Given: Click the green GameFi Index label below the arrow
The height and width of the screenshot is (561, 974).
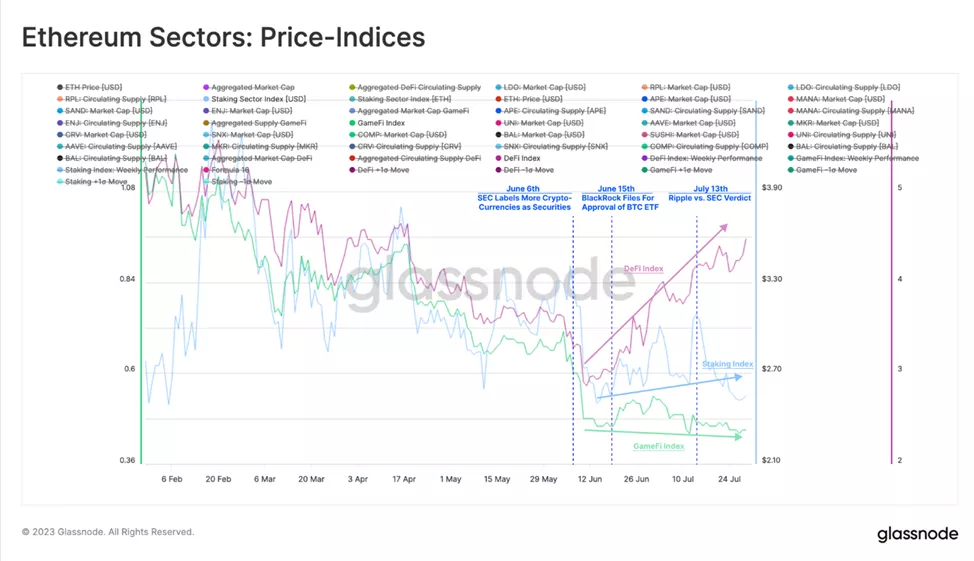Looking at the screenshot, I should coord(658,446).
